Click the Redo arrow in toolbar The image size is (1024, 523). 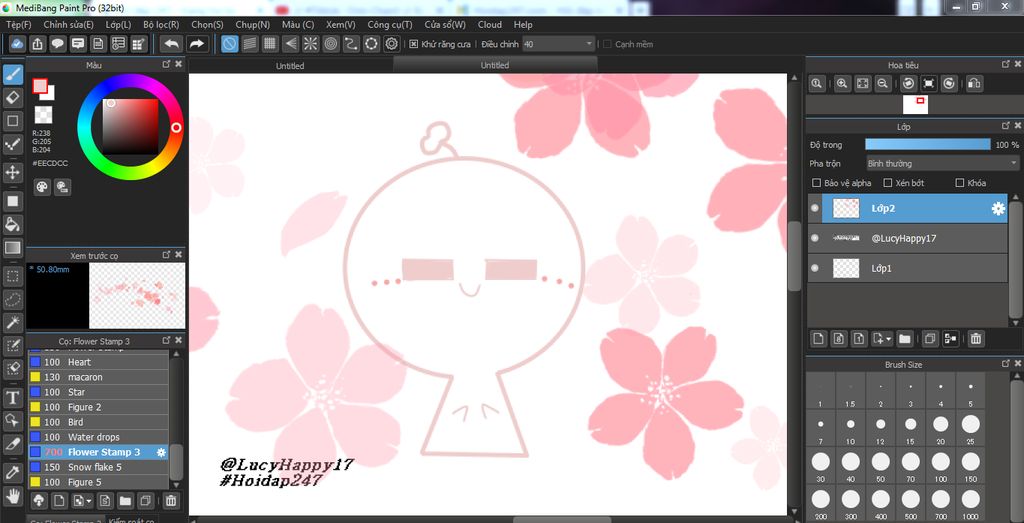pyautogui.click(x=196, y=44)
